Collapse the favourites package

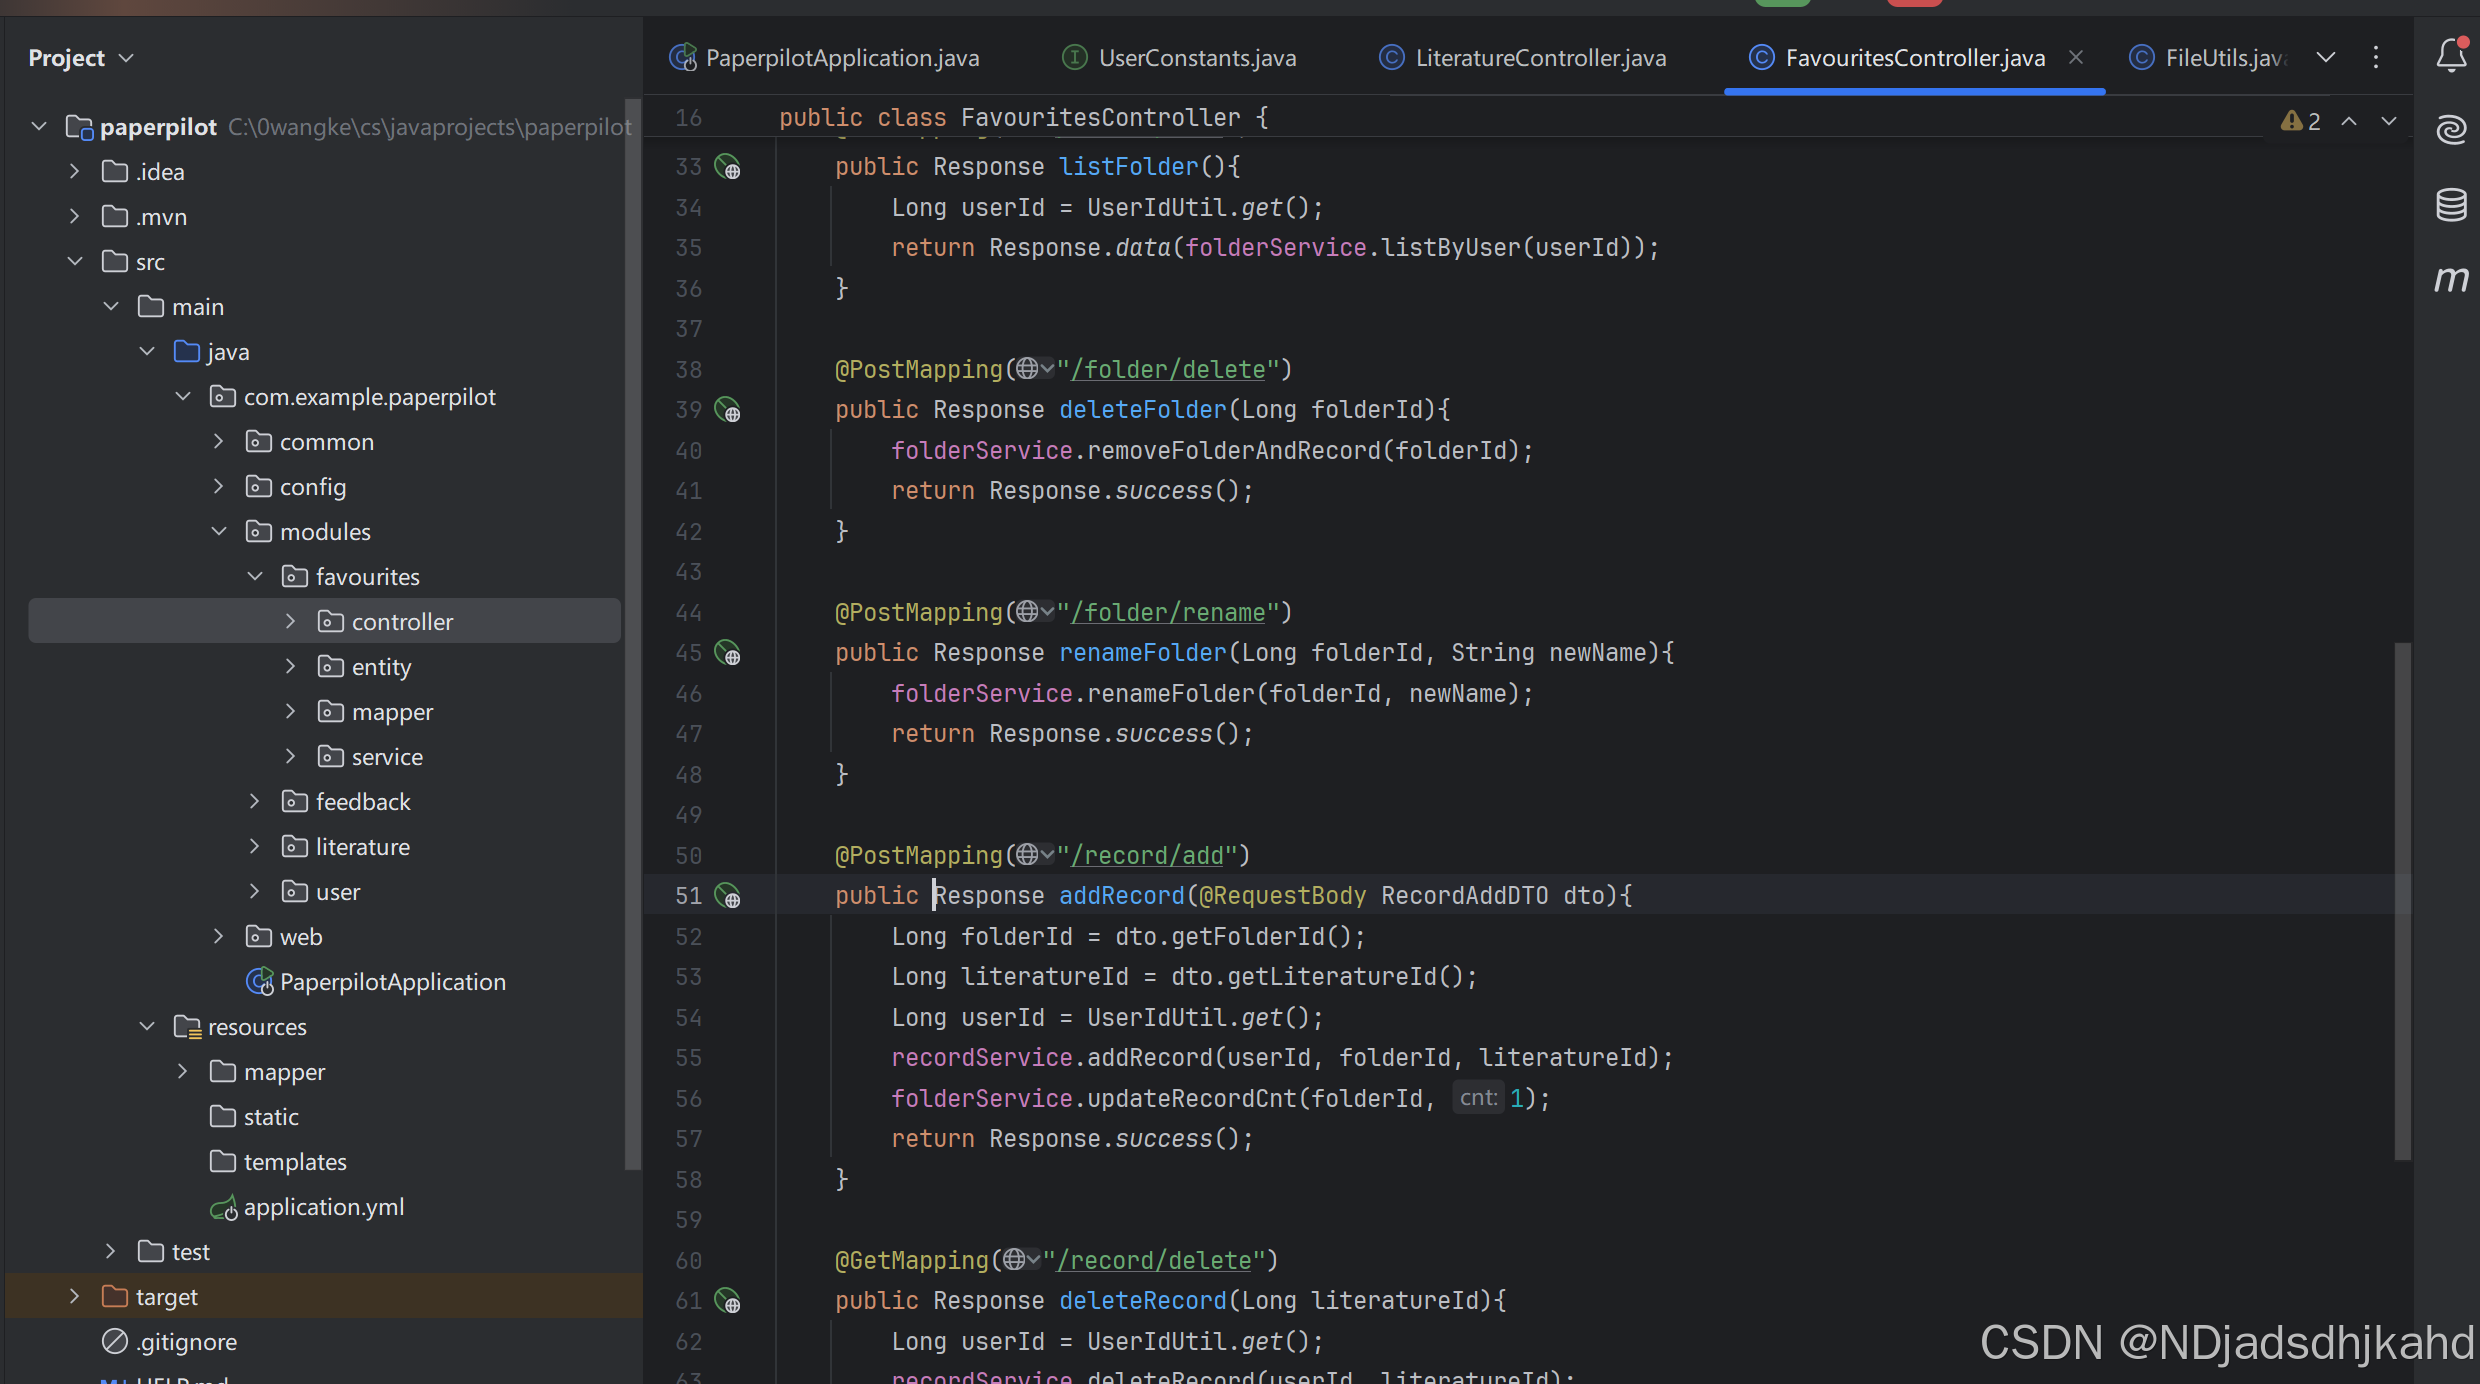click(255, 577)
